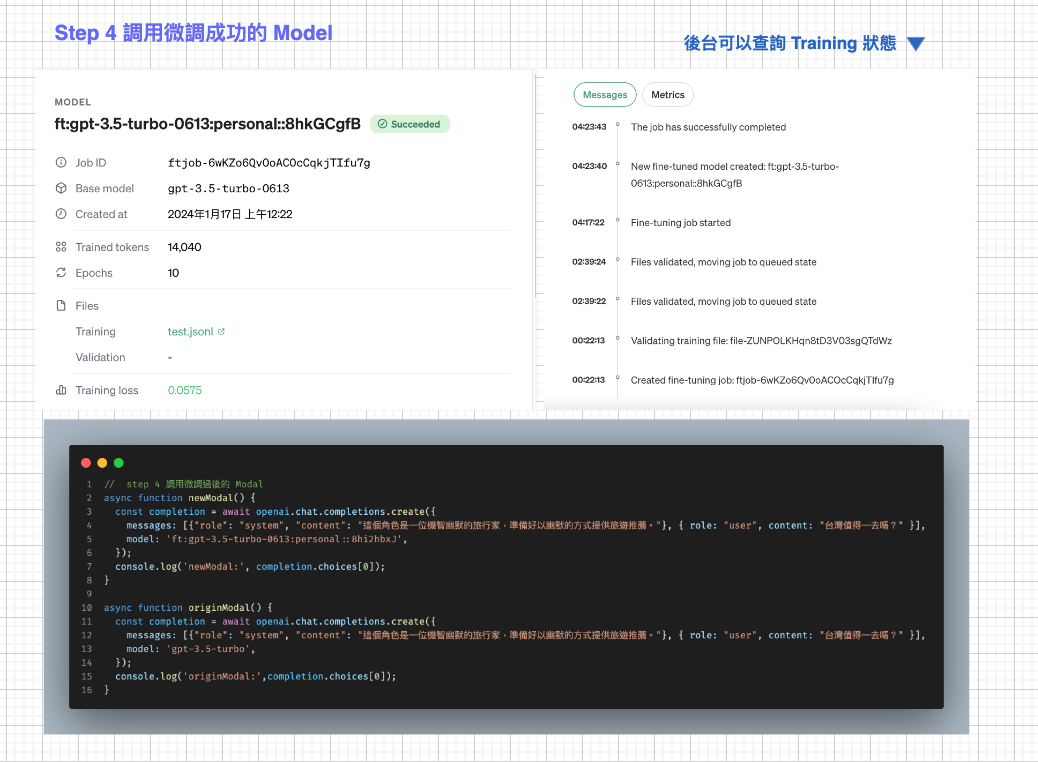
Task: Click the model name ft:gpt-3.5-turbo-0613:personal::8hkGCgfB heading
Action: pos(207,124)
